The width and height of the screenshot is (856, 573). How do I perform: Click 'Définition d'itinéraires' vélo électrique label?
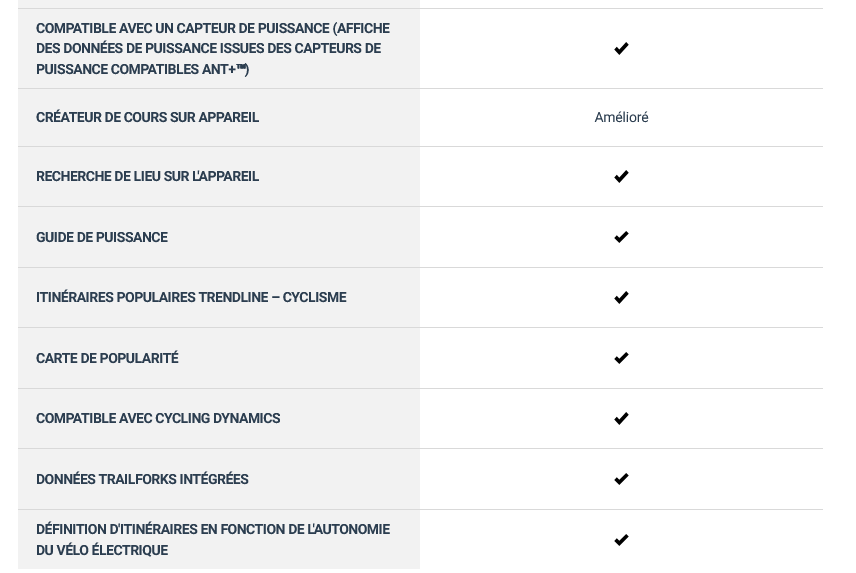click(x=213, y=540)
